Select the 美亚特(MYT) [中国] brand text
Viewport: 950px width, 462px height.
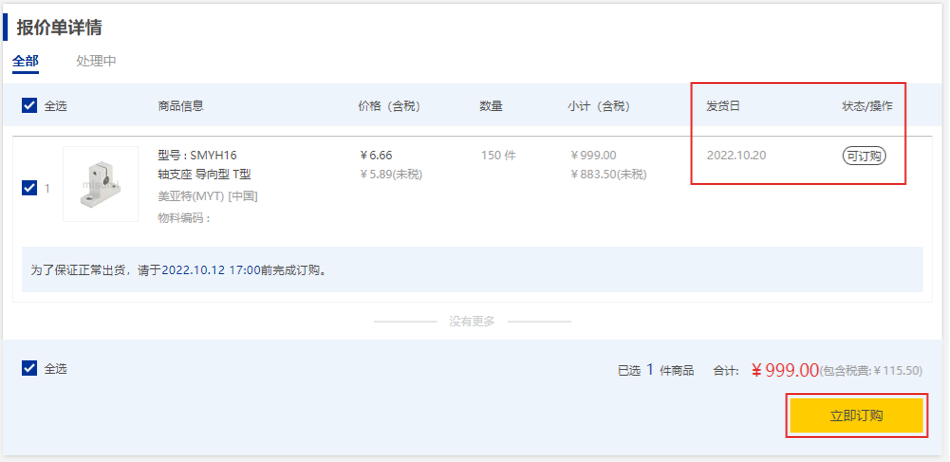207,196
